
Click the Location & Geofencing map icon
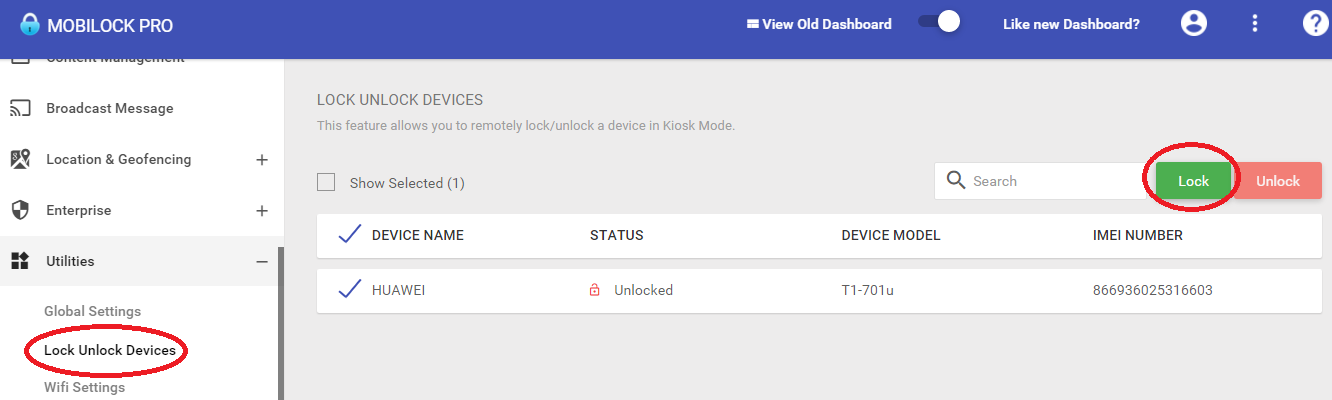point(20,159)
